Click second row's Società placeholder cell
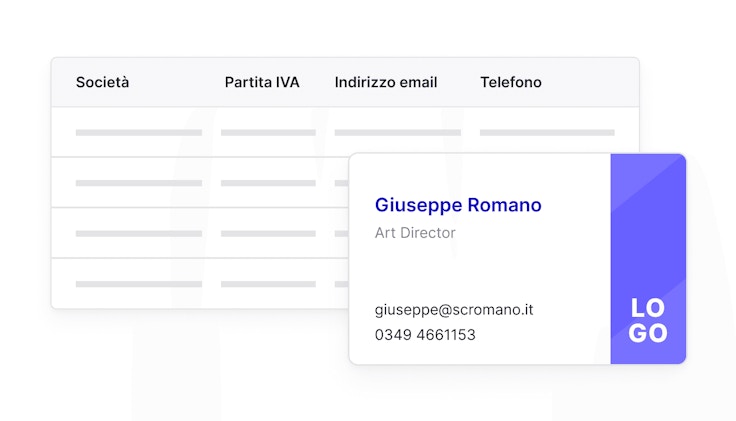736x421 pixels. [138, 183]
